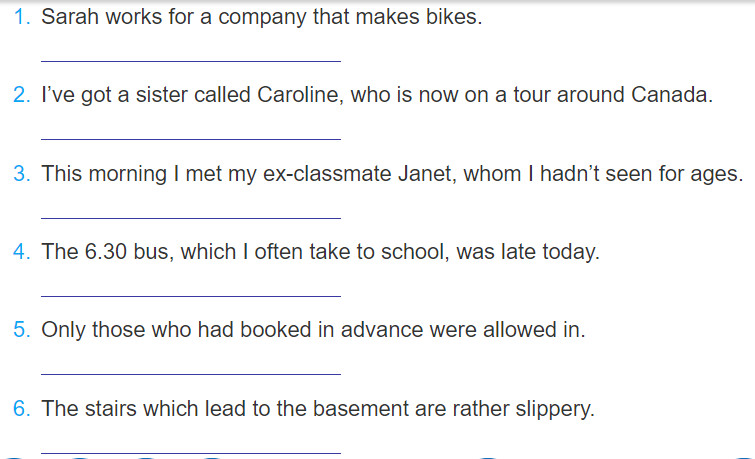
Task: Click the word Canada in sentence 2
Action: [672, 95]
